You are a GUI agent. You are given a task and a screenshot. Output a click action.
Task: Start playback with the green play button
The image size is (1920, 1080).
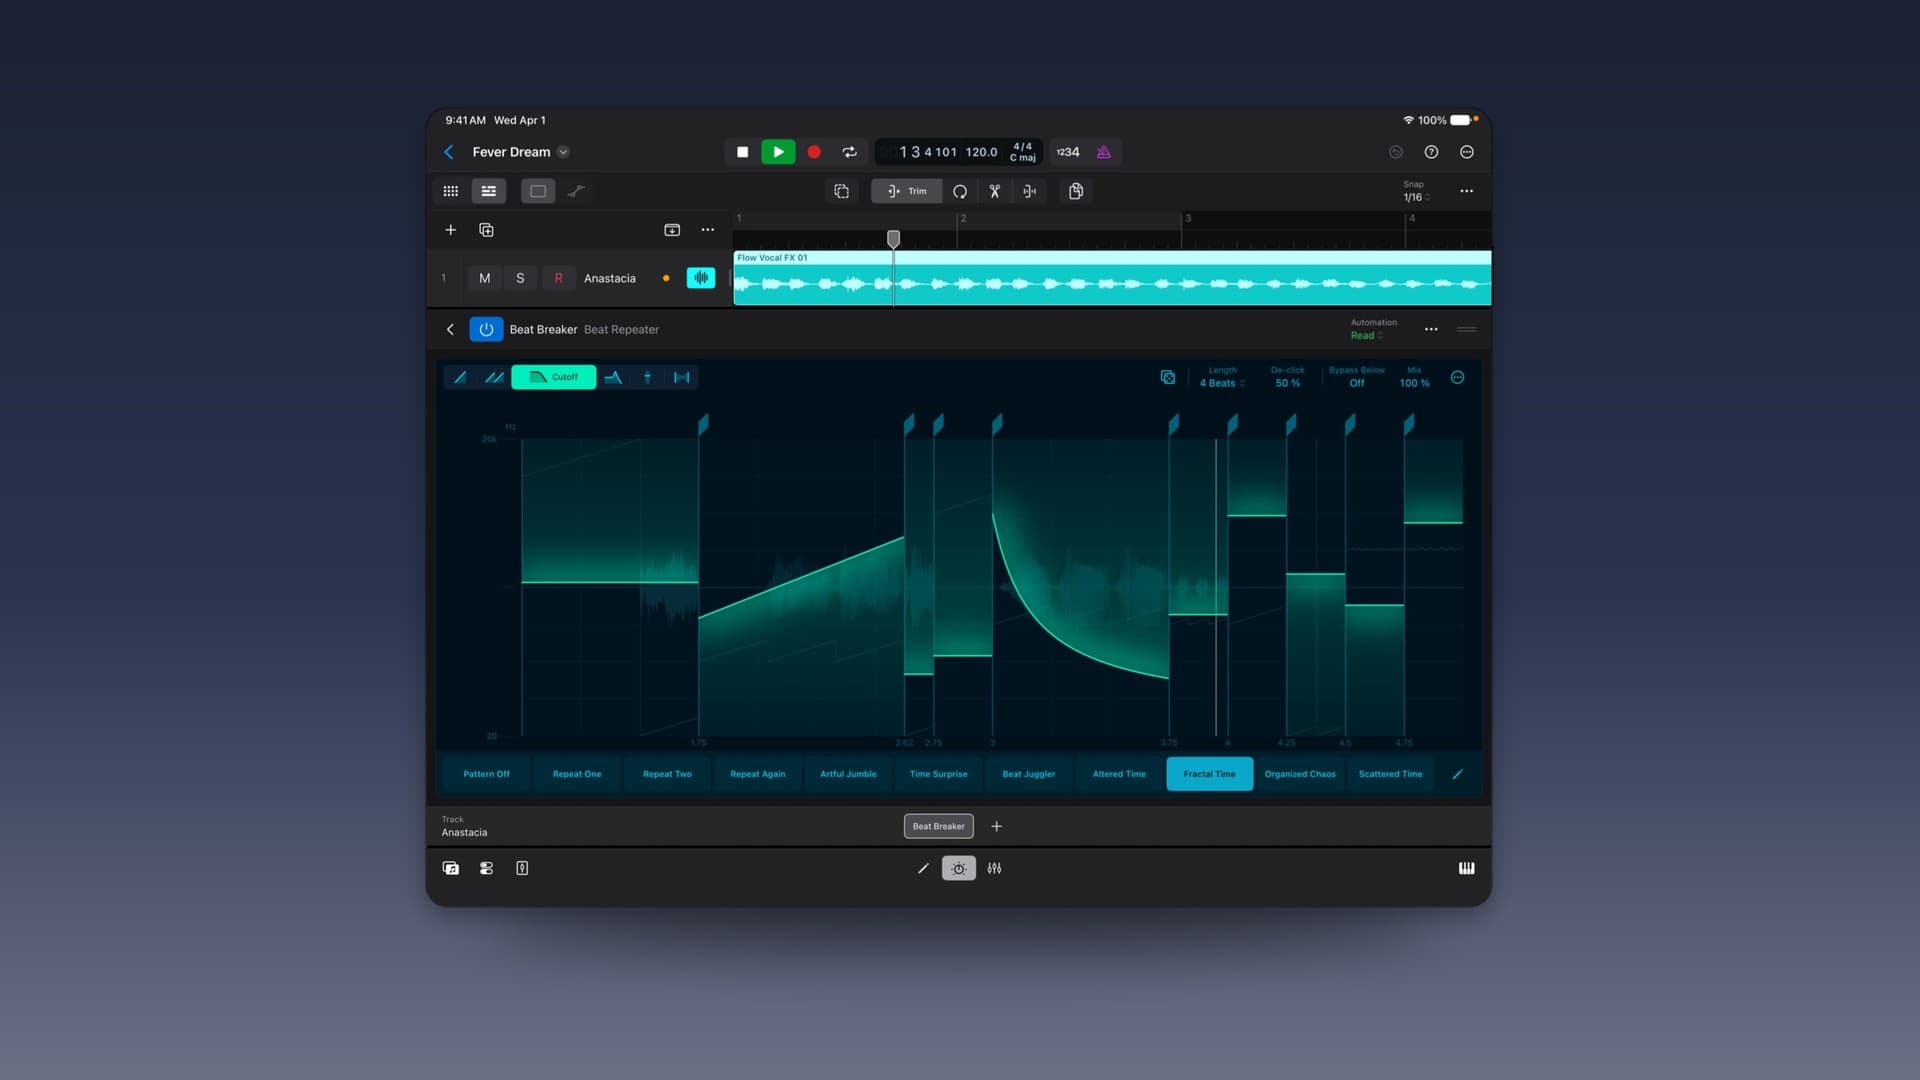point(778,152)
